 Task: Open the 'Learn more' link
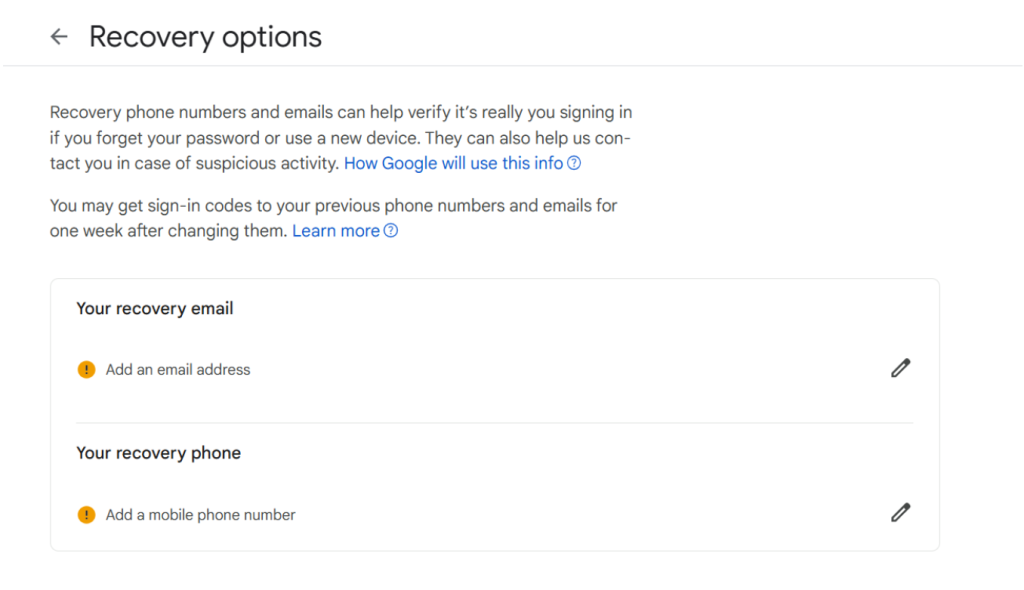click(x=335, y=231)
